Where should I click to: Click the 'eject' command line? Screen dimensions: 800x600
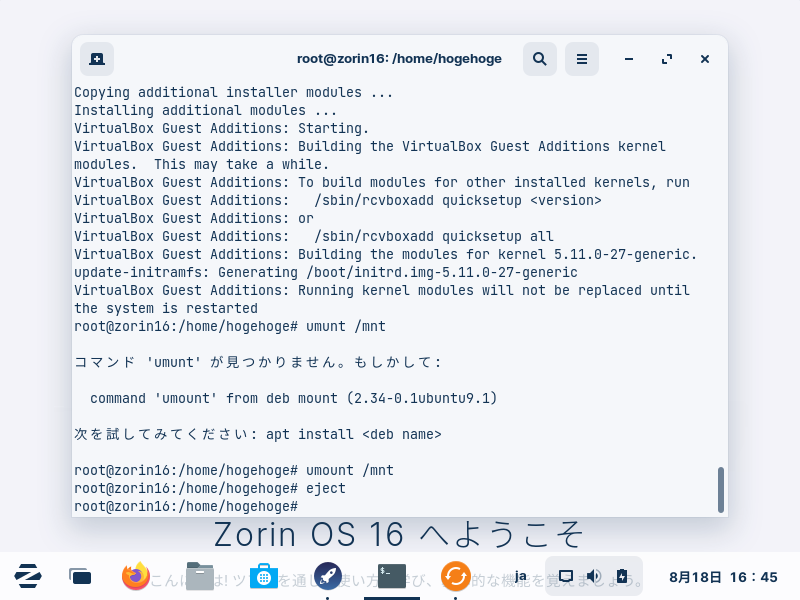coord(326,488)
